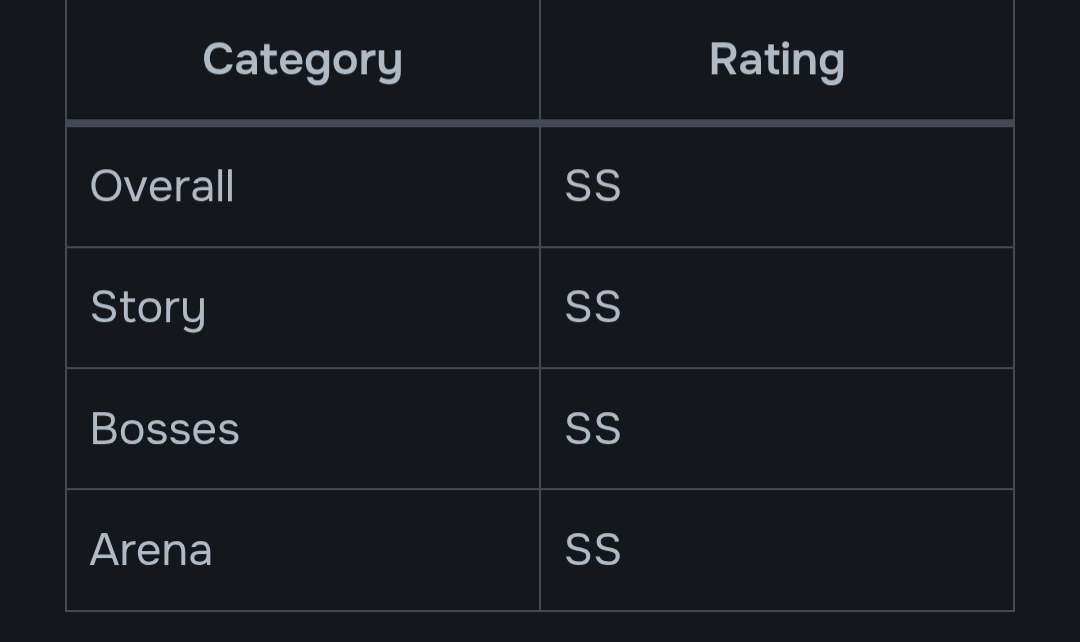Click the divider between Category and Rating headers
Viewport: 1080px width, 642px height.
540,60
